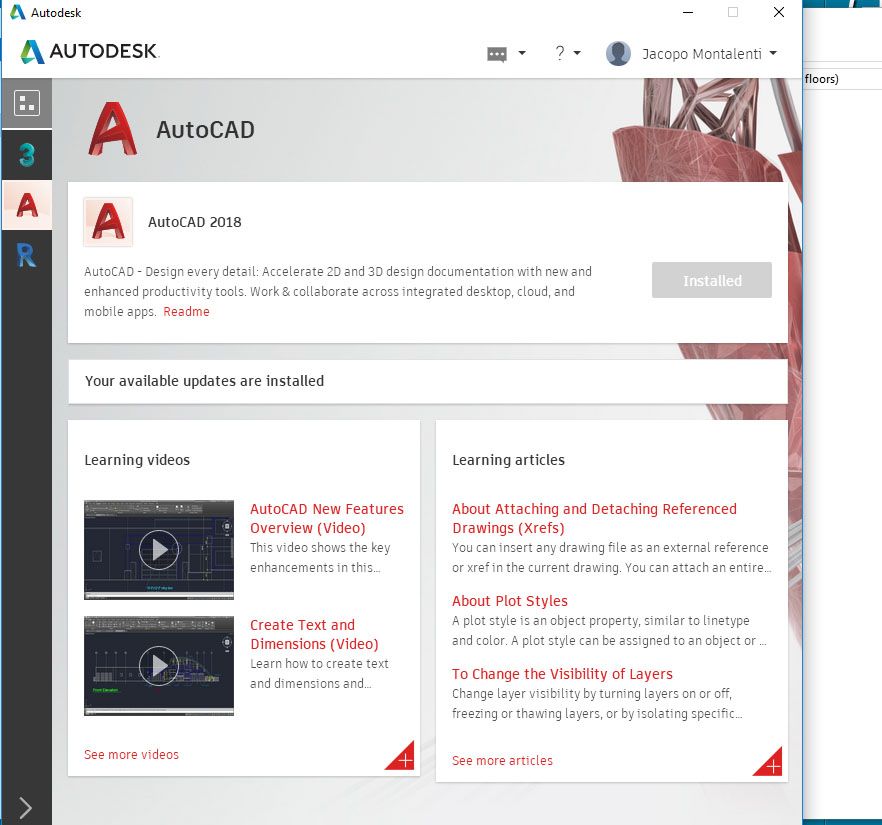Play the Create Text and Dimensions video thumbnail
The image size is (882, 825).
click(x=159, y=666)
